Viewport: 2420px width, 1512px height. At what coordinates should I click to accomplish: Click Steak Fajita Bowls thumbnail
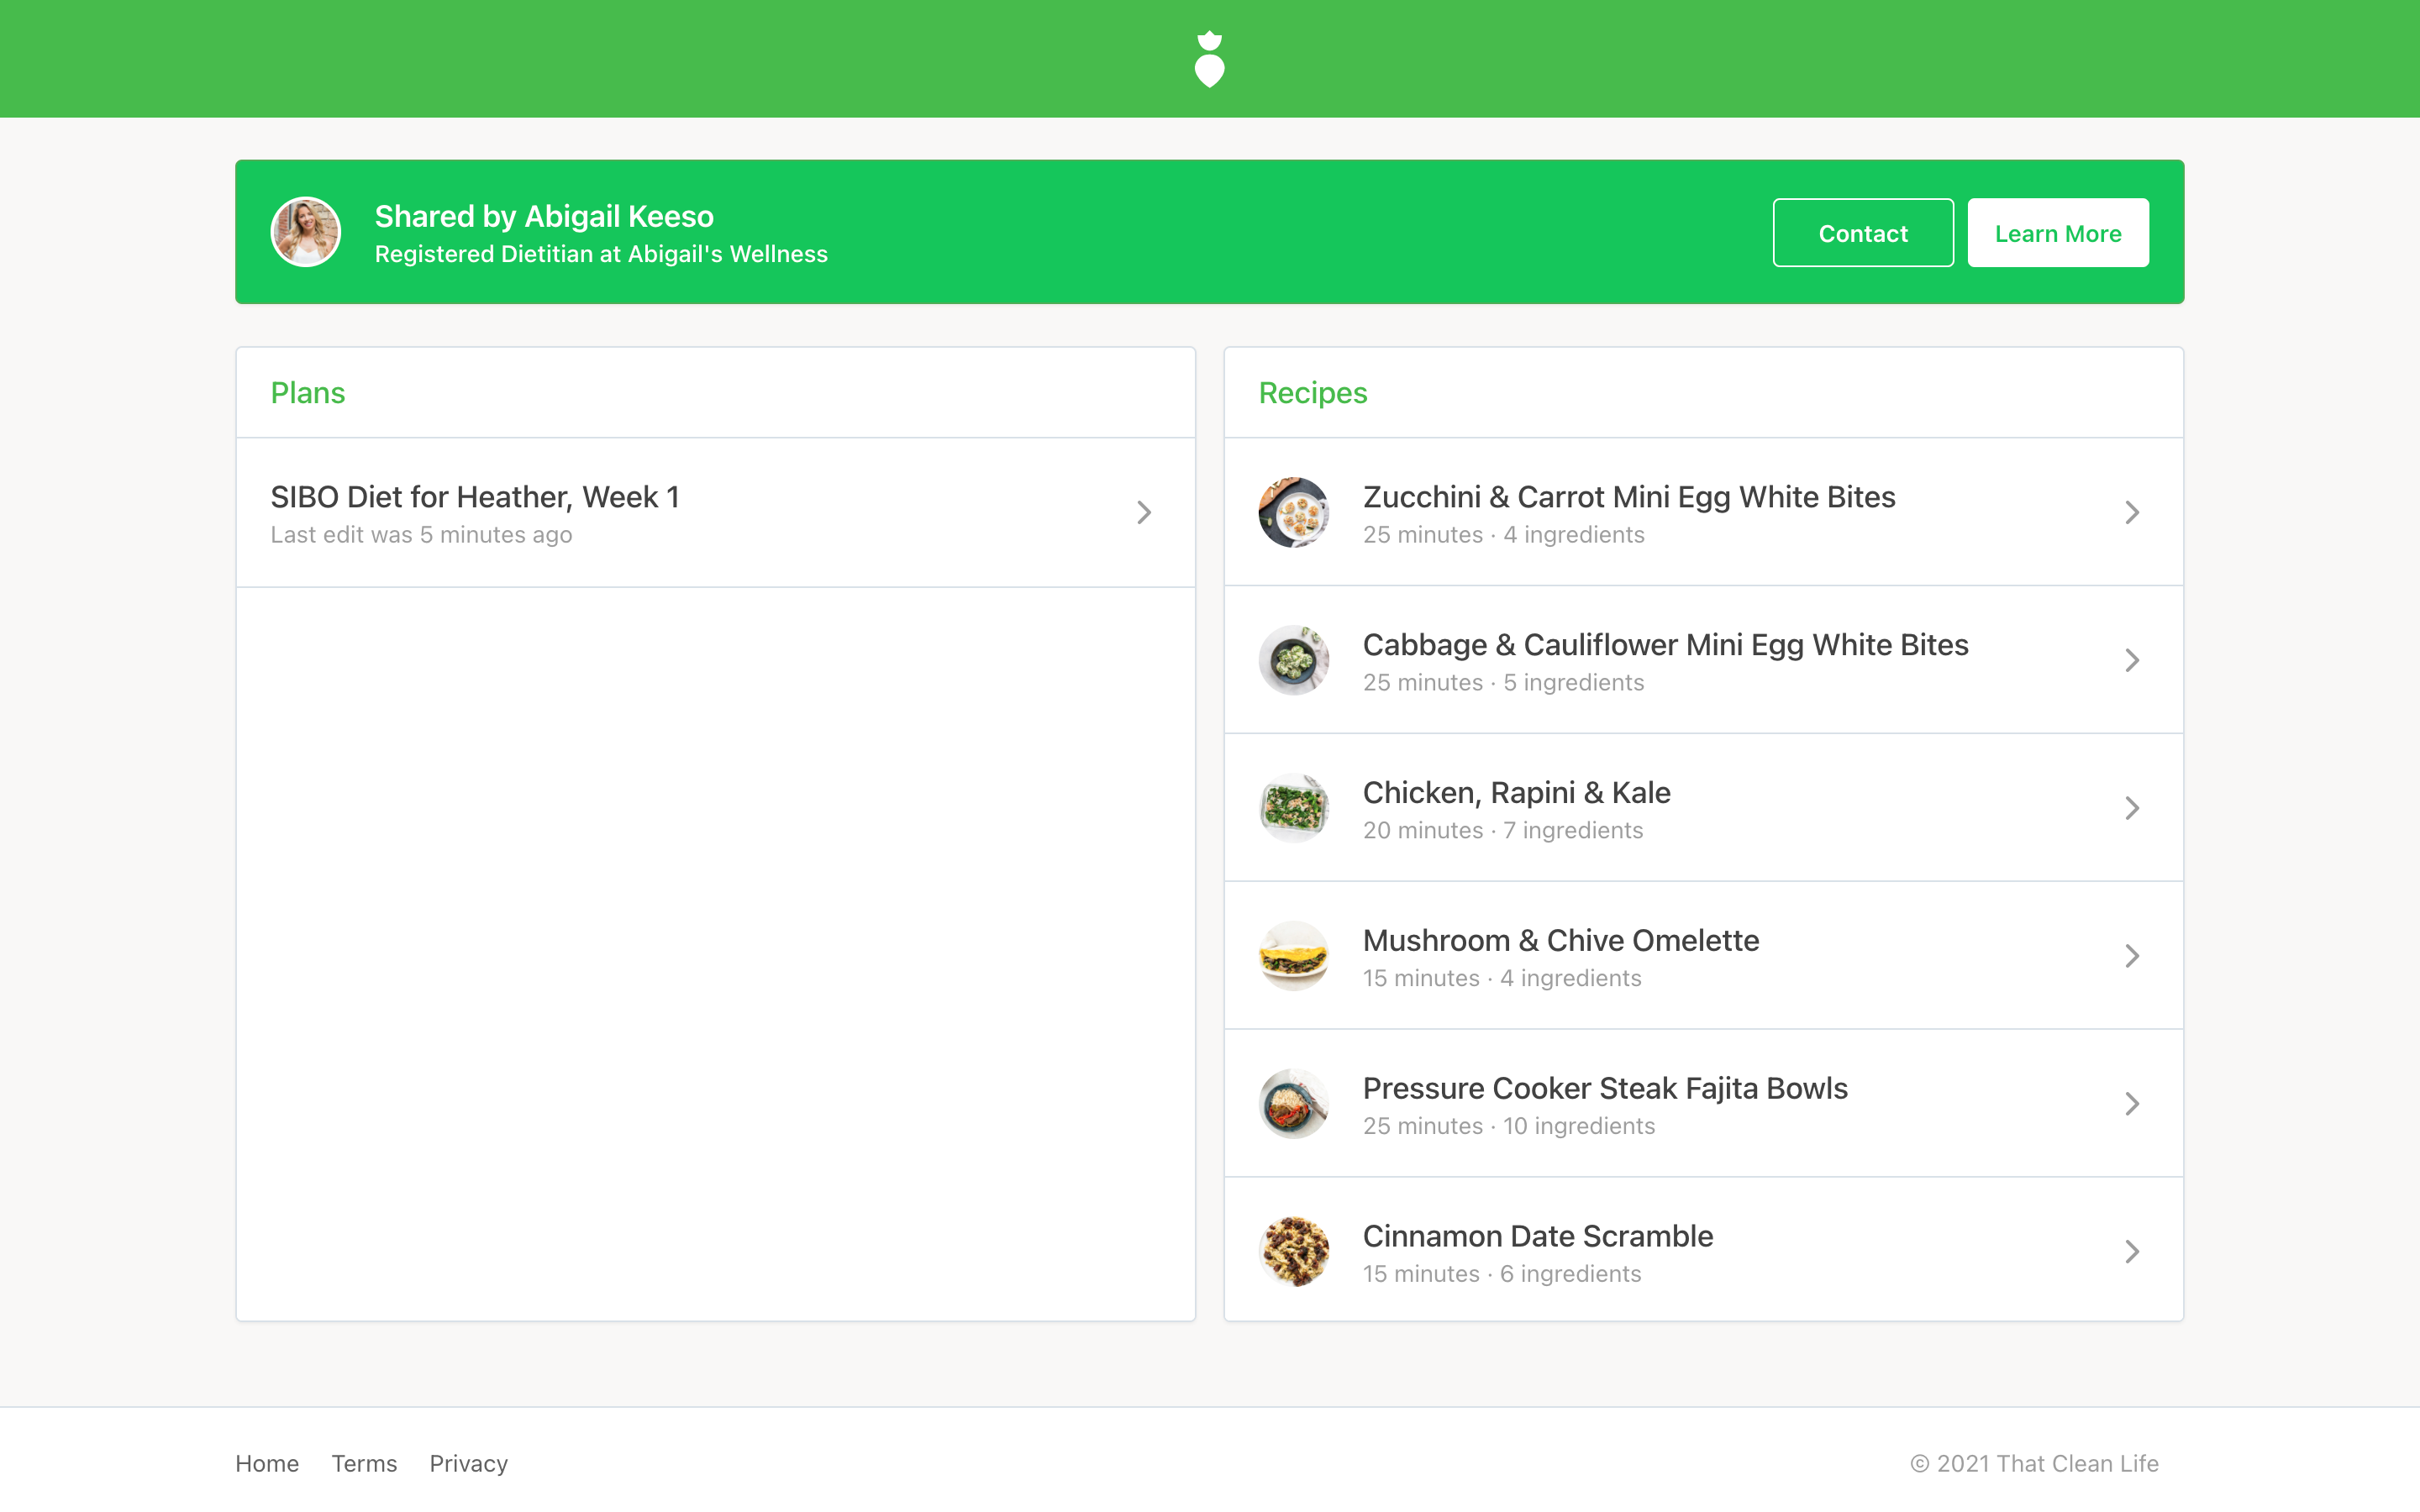tap(1294, 1104)
